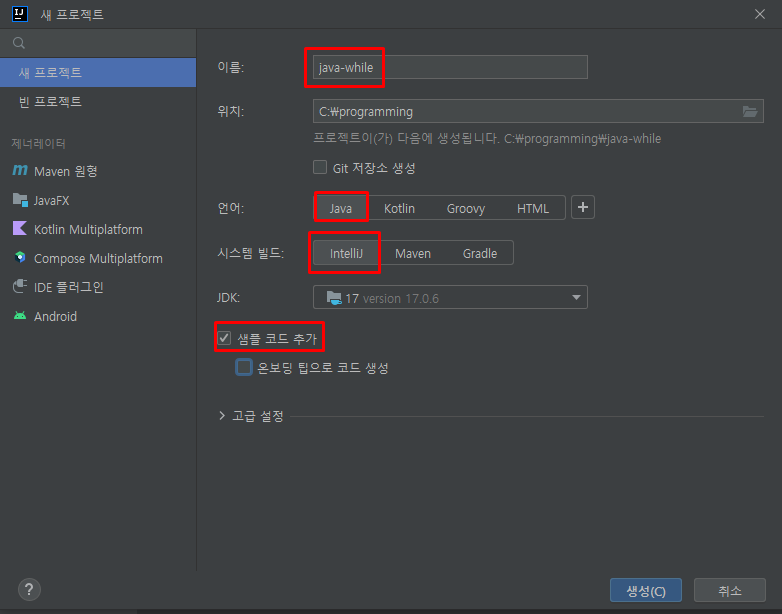Select 새 프로젝트 in sidebar
This screenshot has height=614, width=782.
[98, 72]
